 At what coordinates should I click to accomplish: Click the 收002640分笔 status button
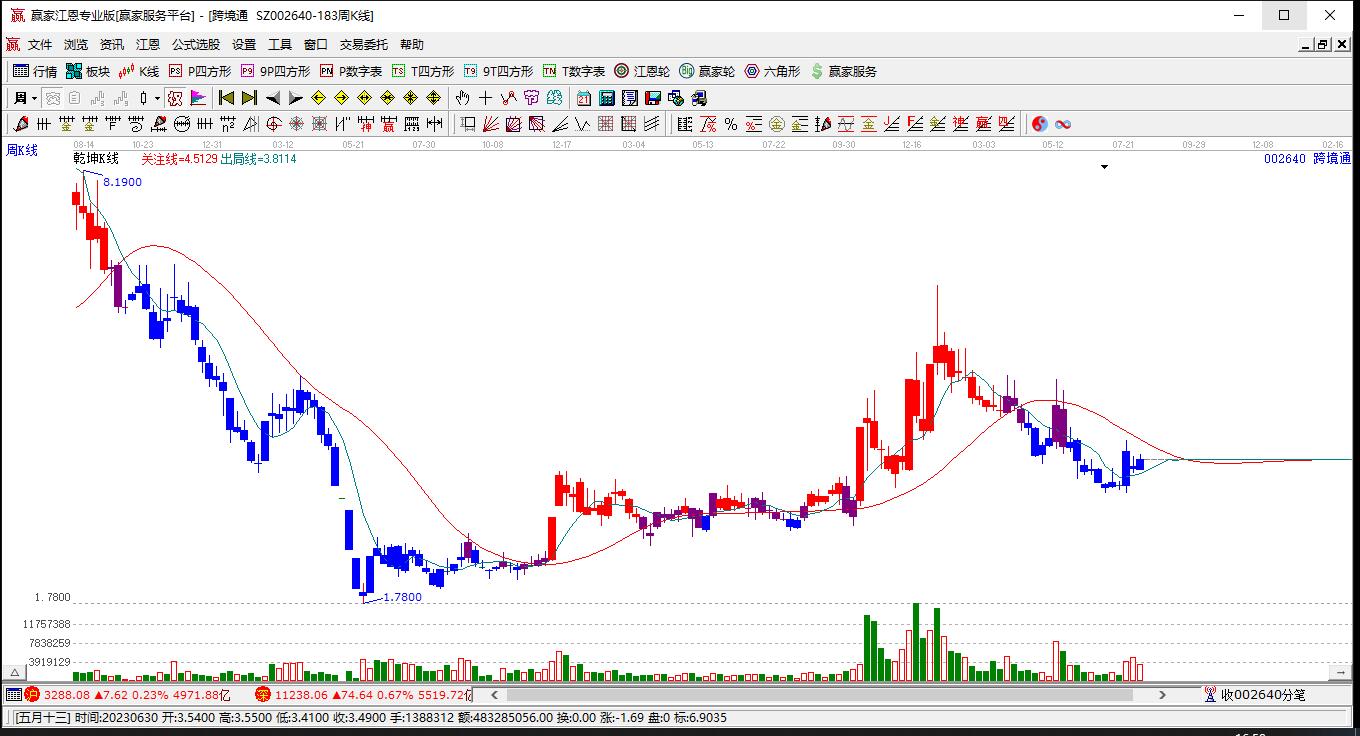(x=1255, y=694)
